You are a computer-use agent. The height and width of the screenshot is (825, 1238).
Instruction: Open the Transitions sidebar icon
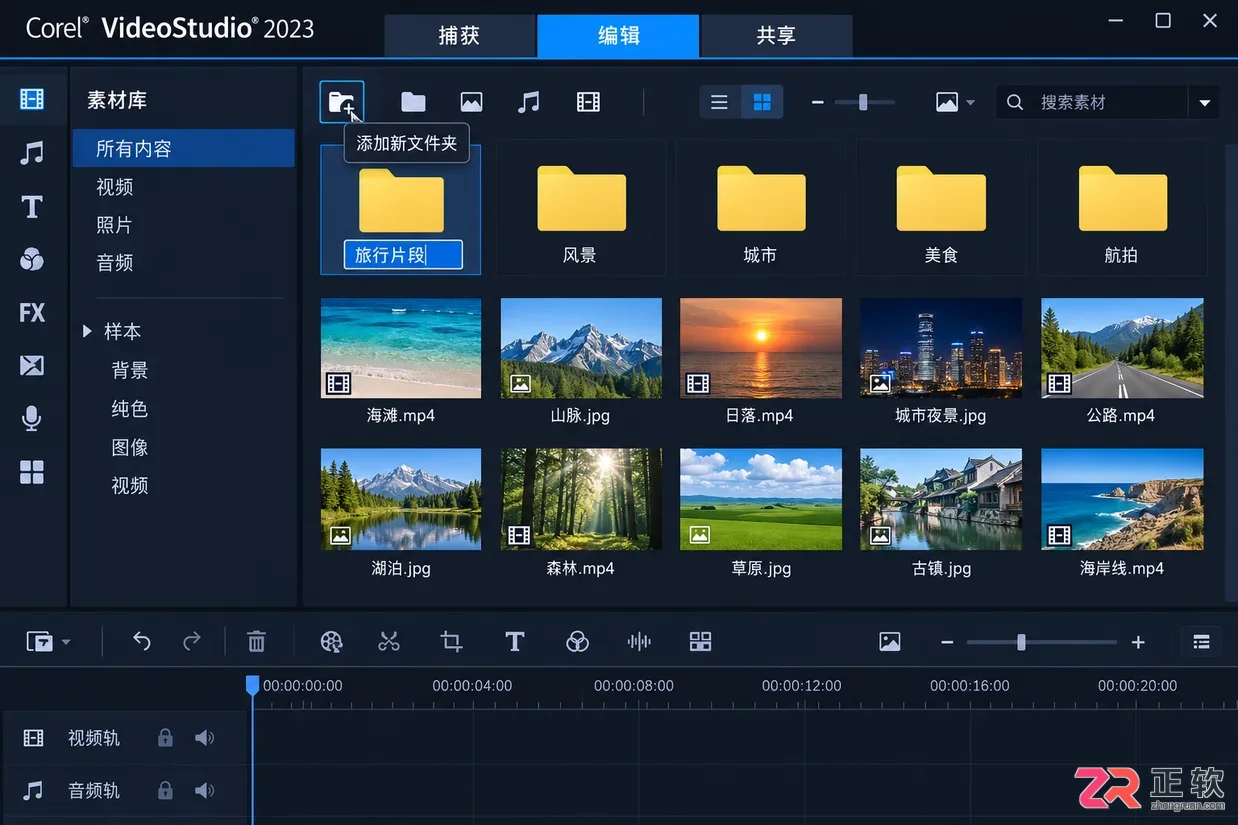32,365
